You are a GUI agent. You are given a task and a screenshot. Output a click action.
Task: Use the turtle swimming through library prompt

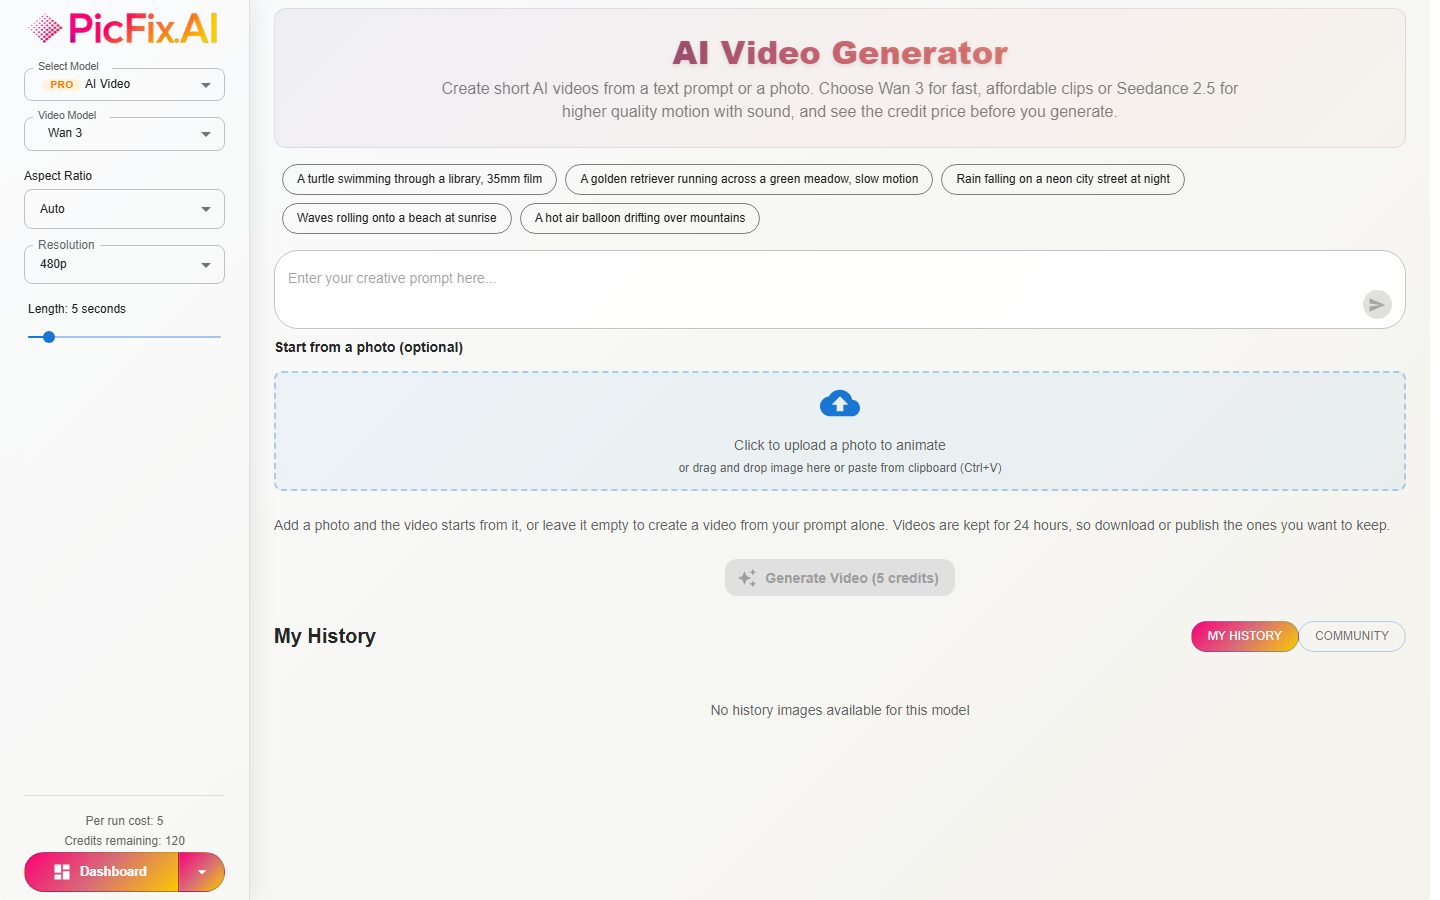click(420, 179)
